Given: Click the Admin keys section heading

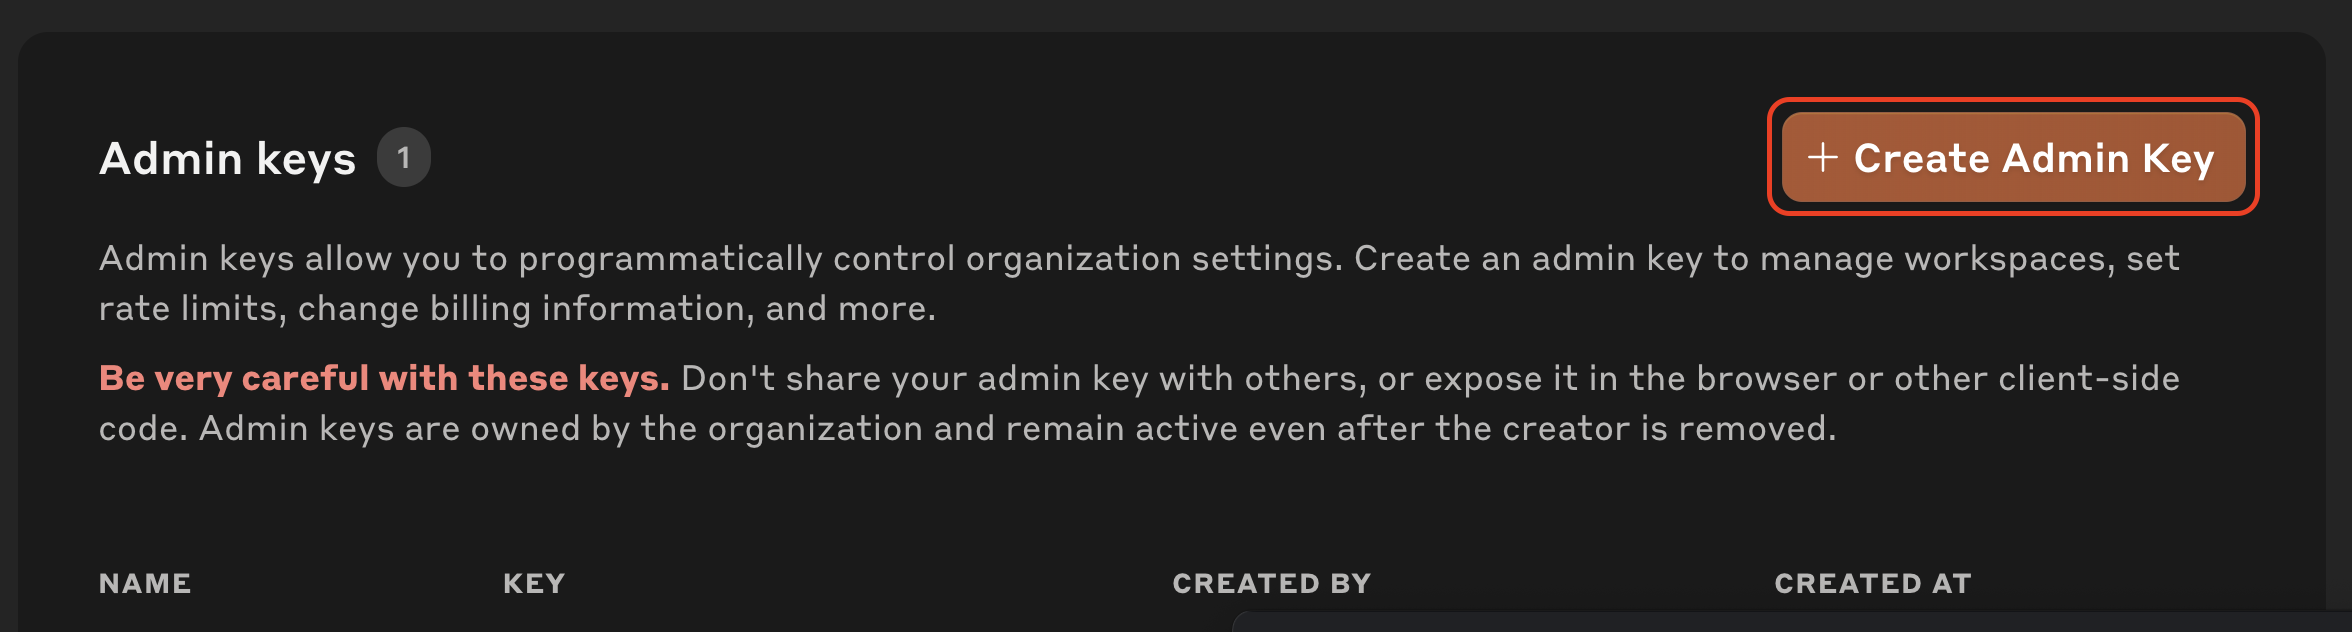Looking at the screenshot, I should [228, 157].
